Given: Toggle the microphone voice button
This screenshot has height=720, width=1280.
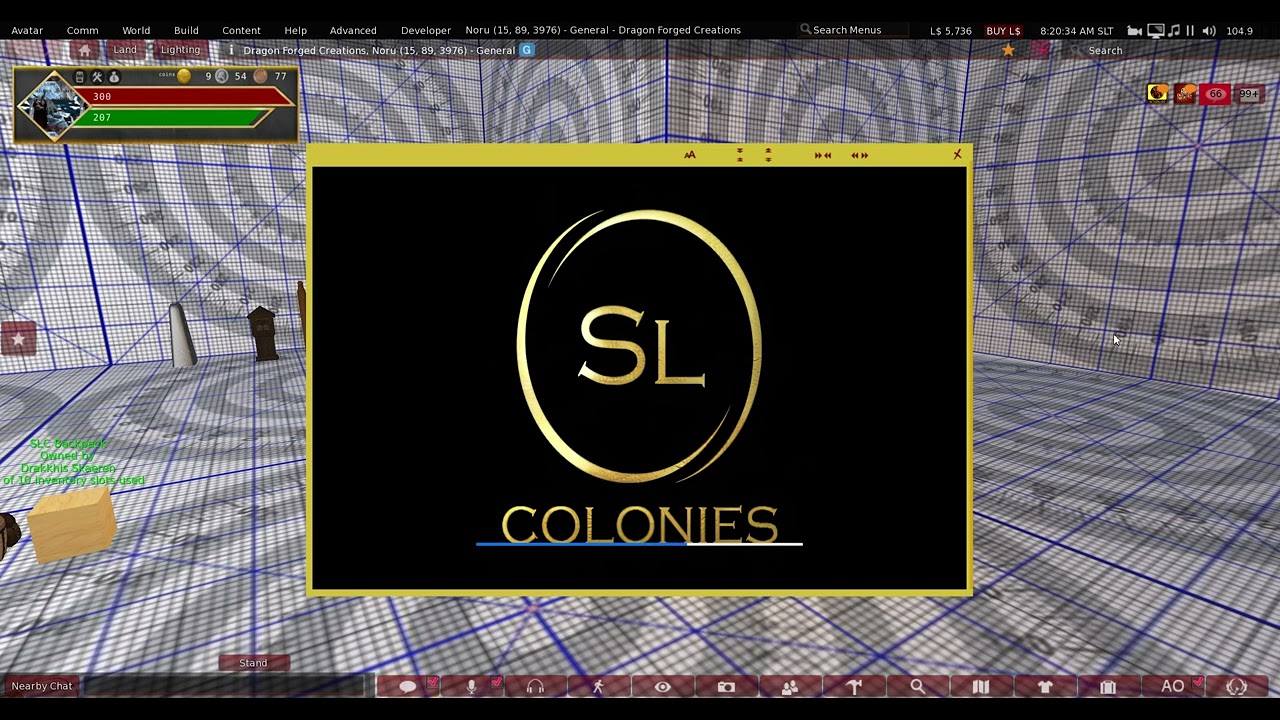Looking at the screenshot, I should point(471,687).
